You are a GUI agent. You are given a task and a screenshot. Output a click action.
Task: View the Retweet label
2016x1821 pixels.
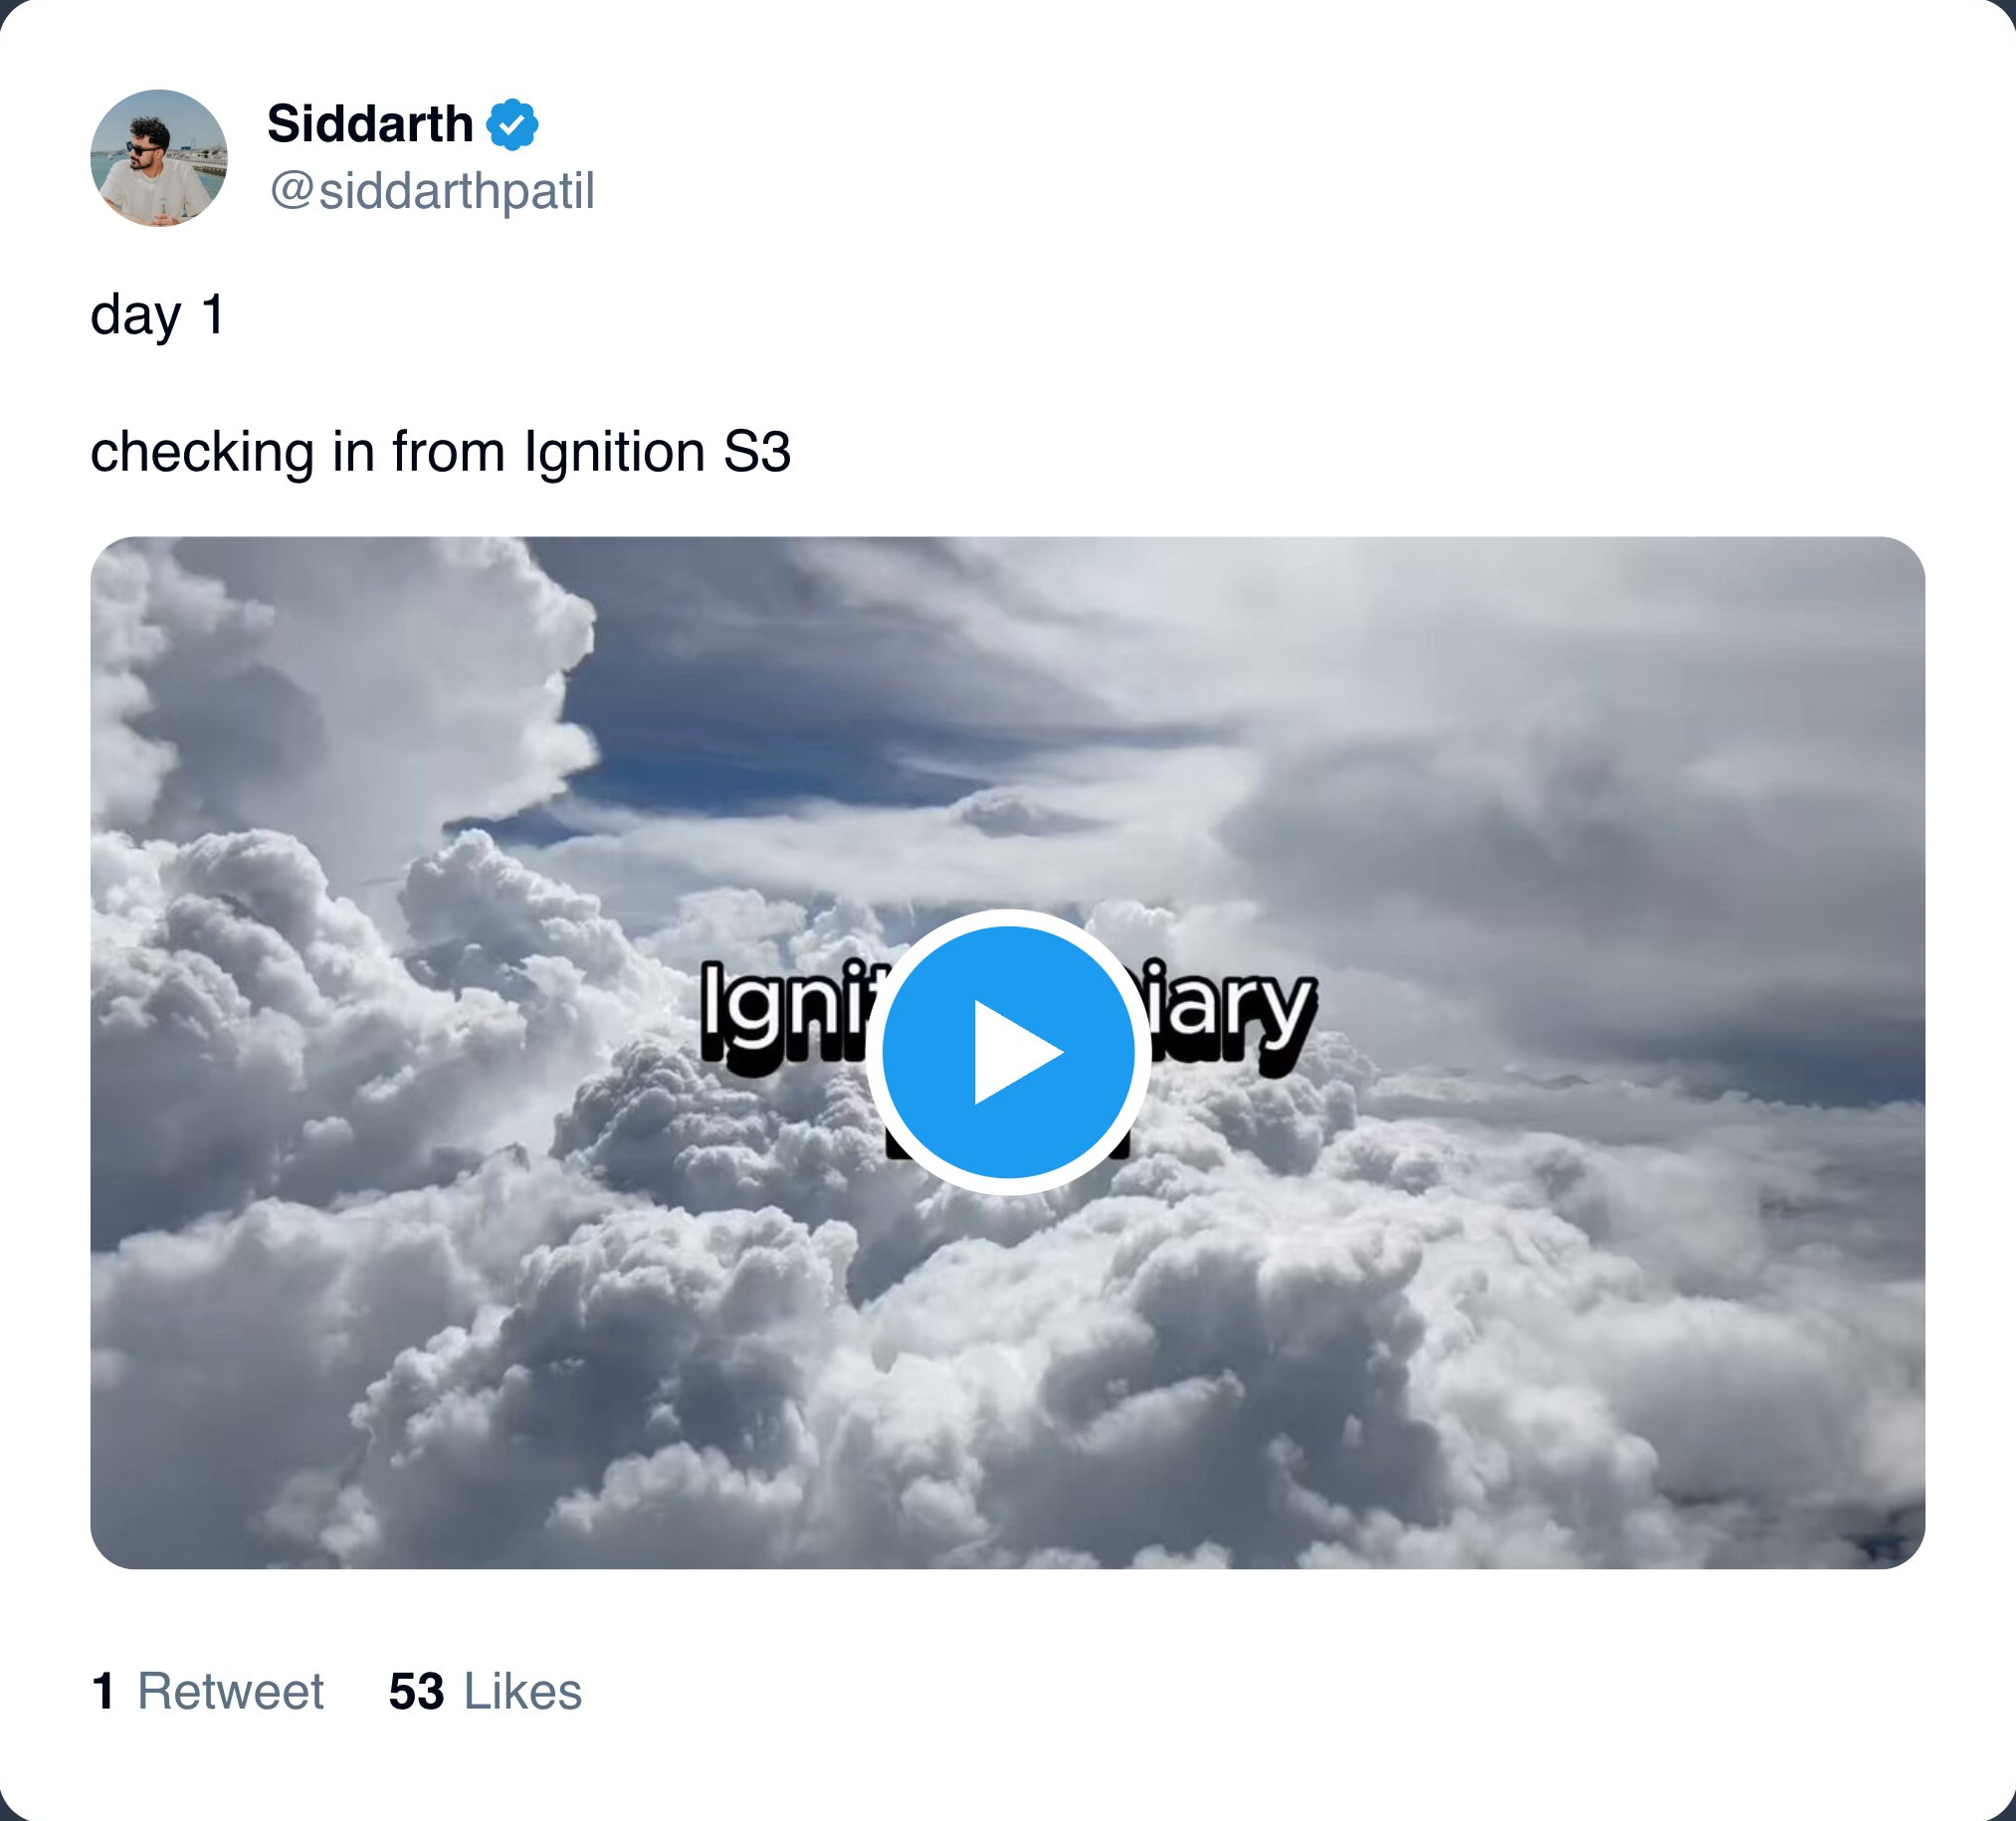click(x=230, y=1691)
